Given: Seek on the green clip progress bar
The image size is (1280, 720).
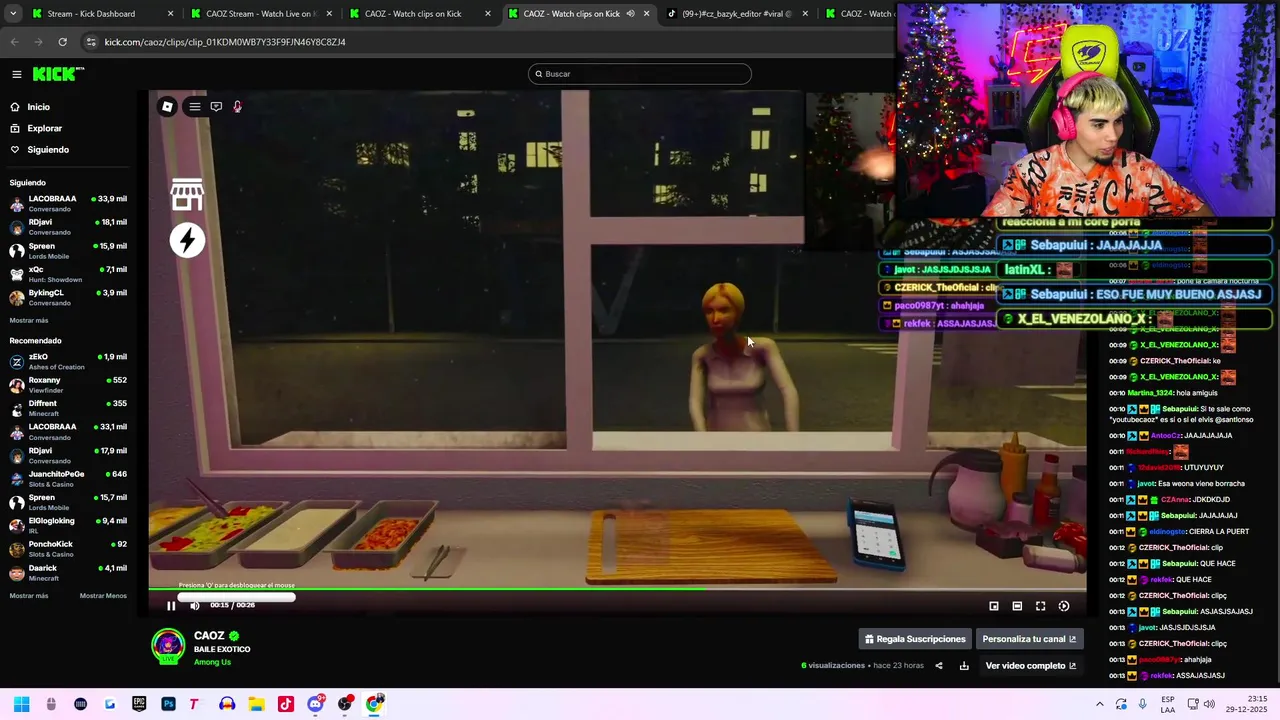Looking at the screenshot, I should [x=617, y=589].
